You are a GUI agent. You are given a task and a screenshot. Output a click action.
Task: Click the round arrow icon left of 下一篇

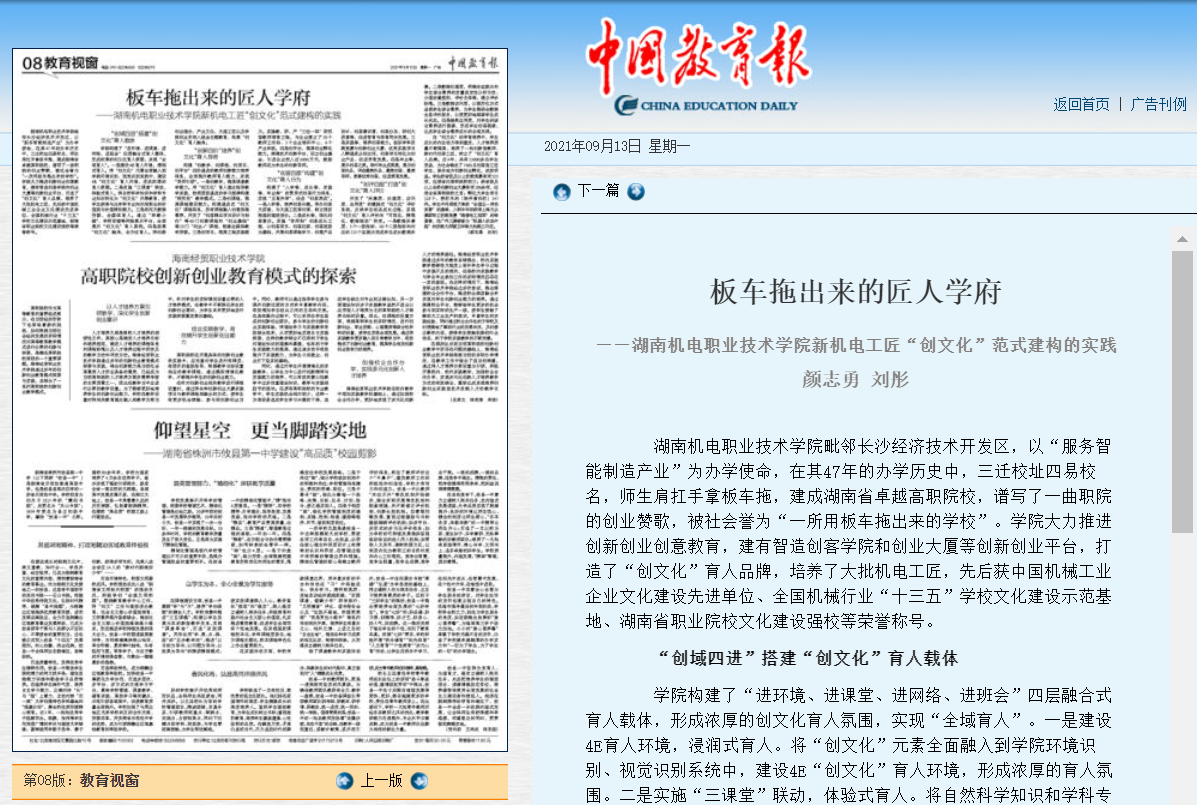click(x=562, y=192)
